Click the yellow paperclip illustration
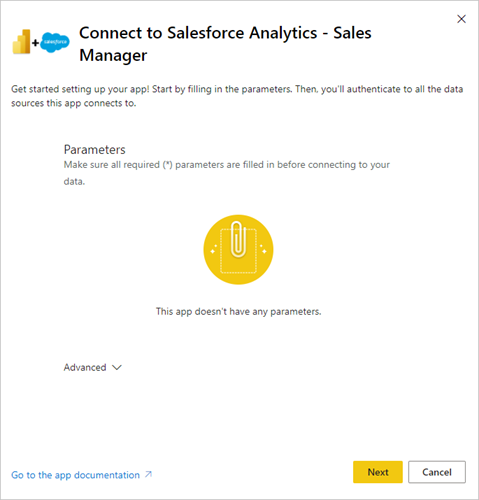This screenshot has height=500, width=479. click(x=238, y=249)
